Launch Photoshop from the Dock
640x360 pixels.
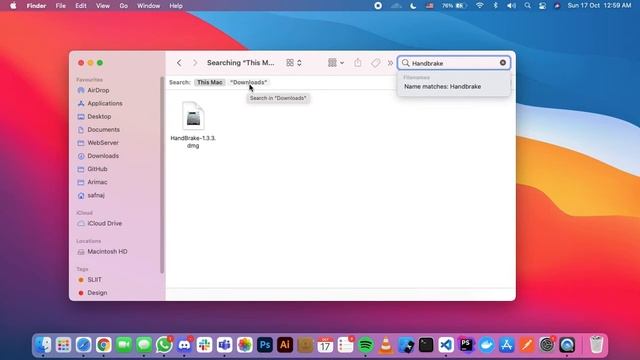pyautogui.click(x=265, y=345)
